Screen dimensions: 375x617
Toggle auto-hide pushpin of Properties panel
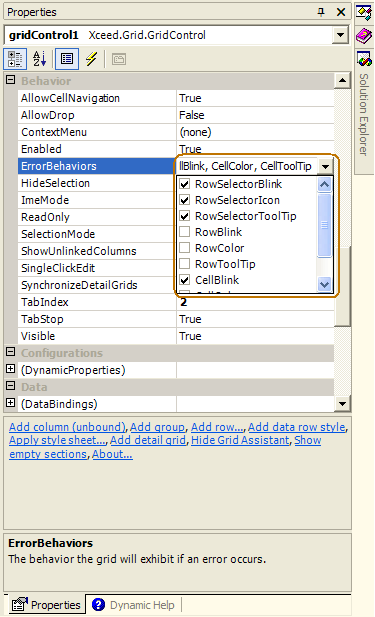pyautogui.click(x=321, y=12)
